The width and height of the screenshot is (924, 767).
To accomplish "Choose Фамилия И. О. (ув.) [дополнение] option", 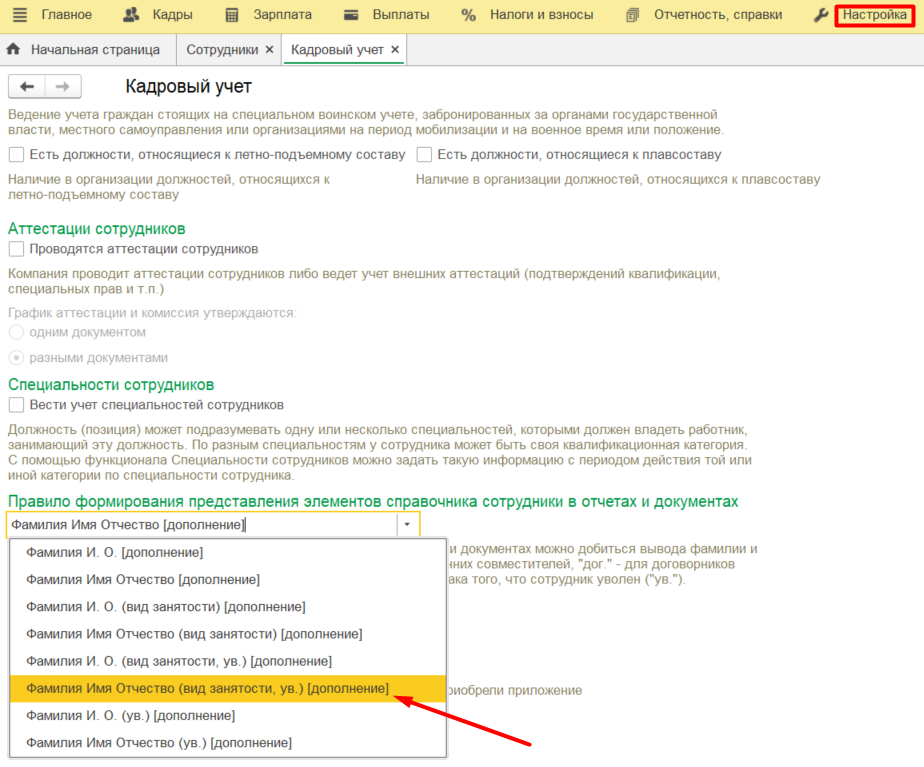I will tap(228, 716).
